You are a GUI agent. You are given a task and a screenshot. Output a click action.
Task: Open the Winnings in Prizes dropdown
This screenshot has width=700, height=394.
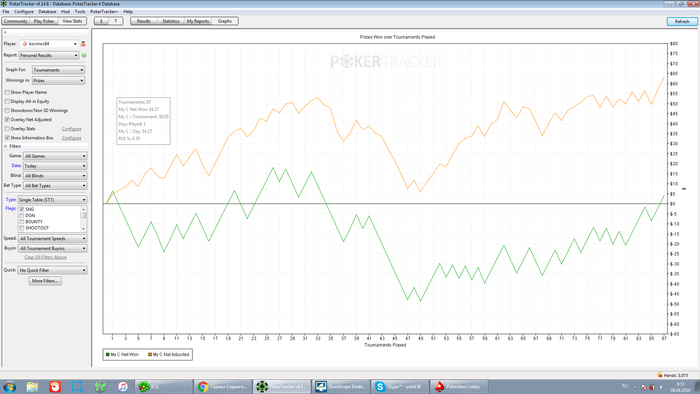click(x=58, y=81)
